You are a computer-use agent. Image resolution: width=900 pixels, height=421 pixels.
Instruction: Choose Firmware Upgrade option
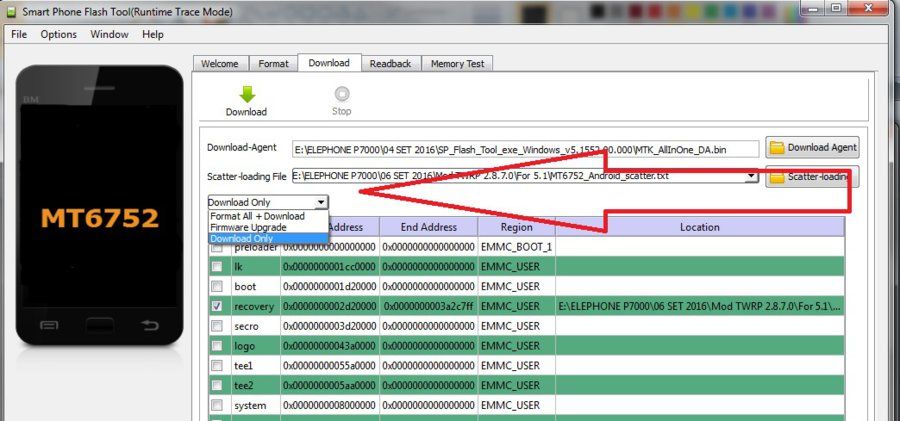tap(268, 227)
